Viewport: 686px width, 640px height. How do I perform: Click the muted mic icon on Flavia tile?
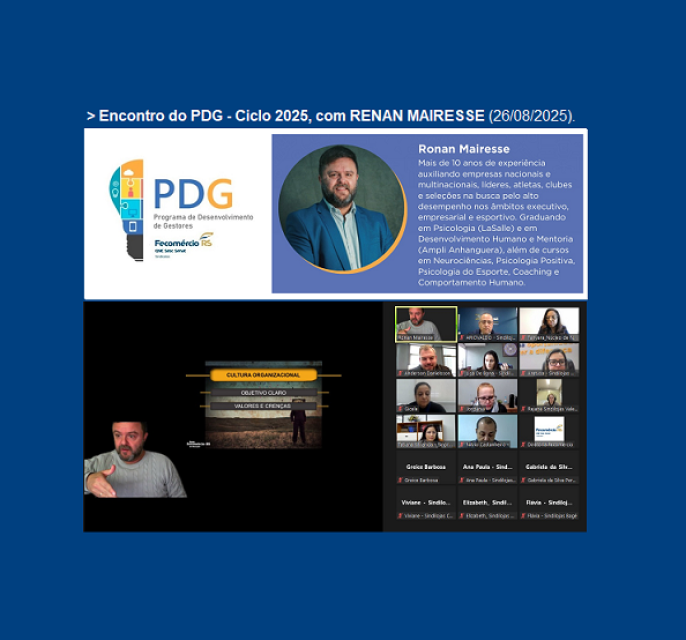tap(522, 516)
